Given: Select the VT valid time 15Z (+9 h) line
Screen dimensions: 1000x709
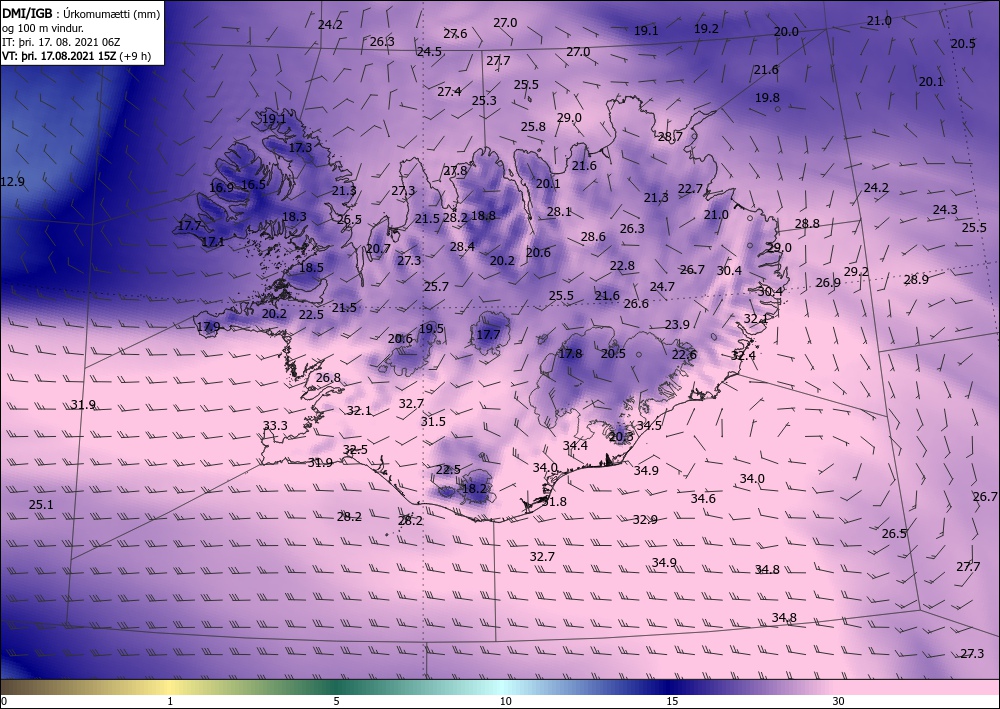Looking at the screenshot, I should (x=77, y=55).
